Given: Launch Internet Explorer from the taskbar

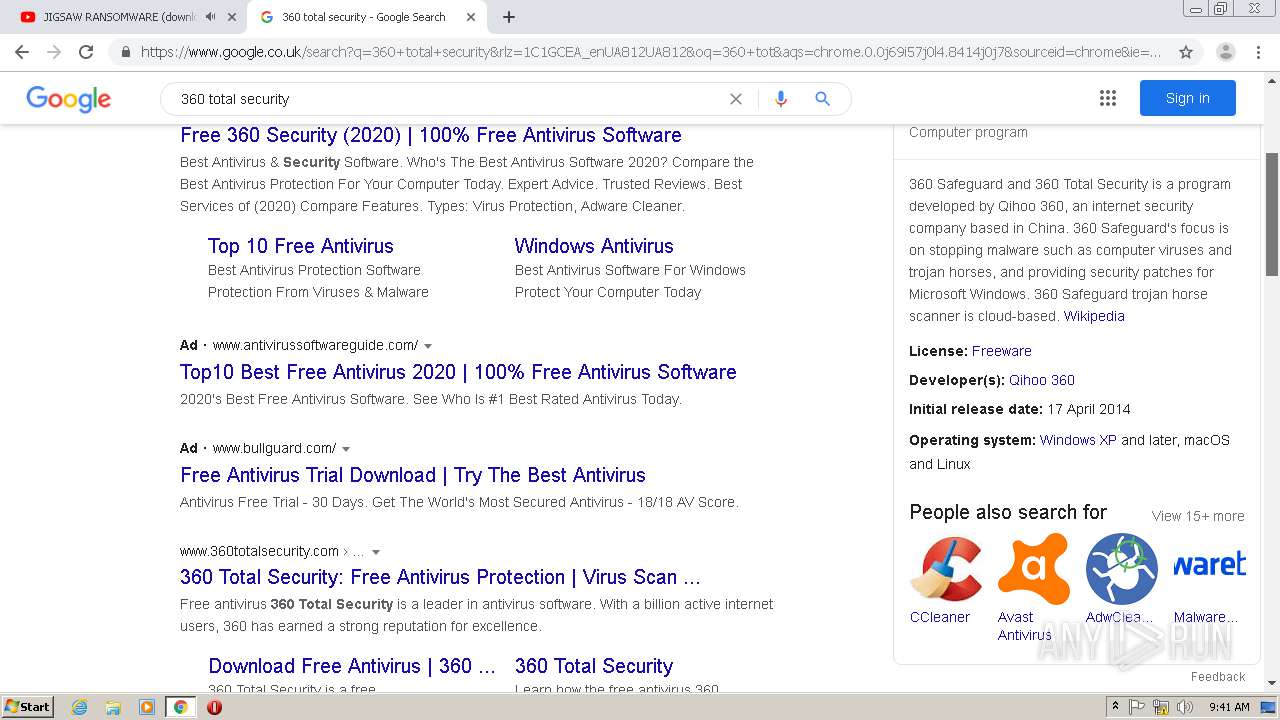Looking at the screenshot, I should click(79, 707).
